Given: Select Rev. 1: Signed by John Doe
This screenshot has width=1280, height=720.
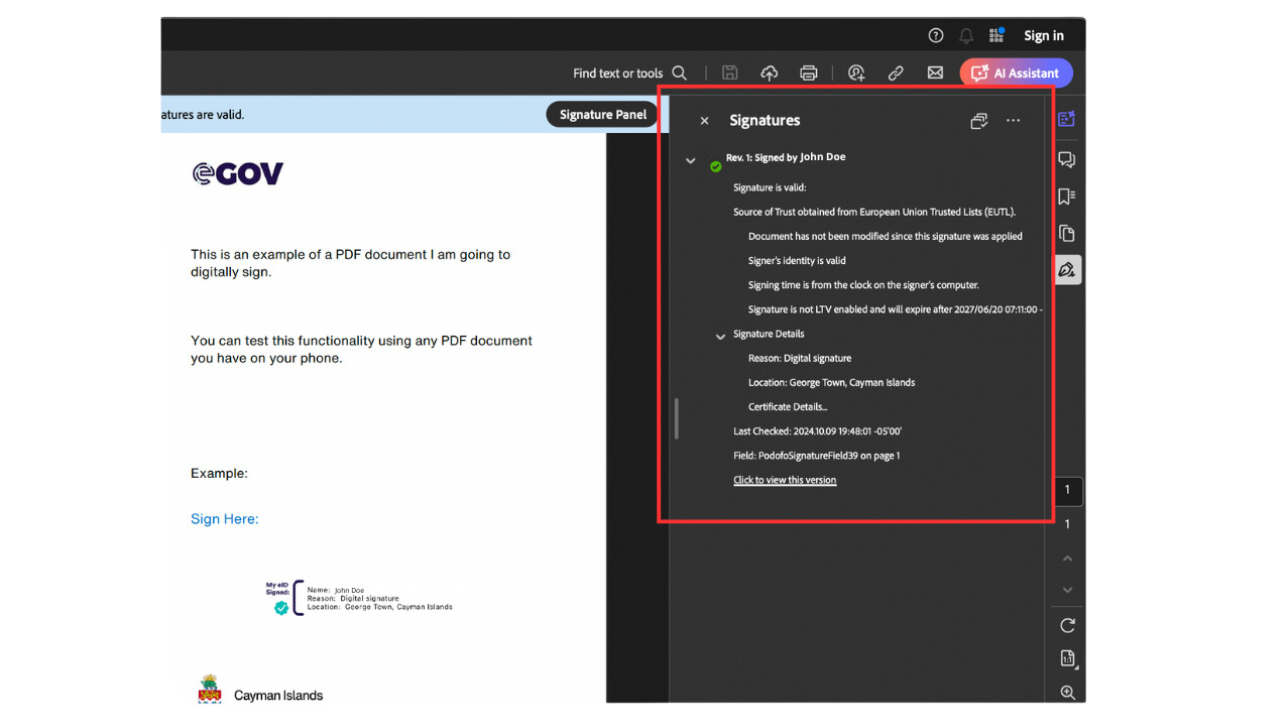Looking at the screenshot, I should [786, 157].
